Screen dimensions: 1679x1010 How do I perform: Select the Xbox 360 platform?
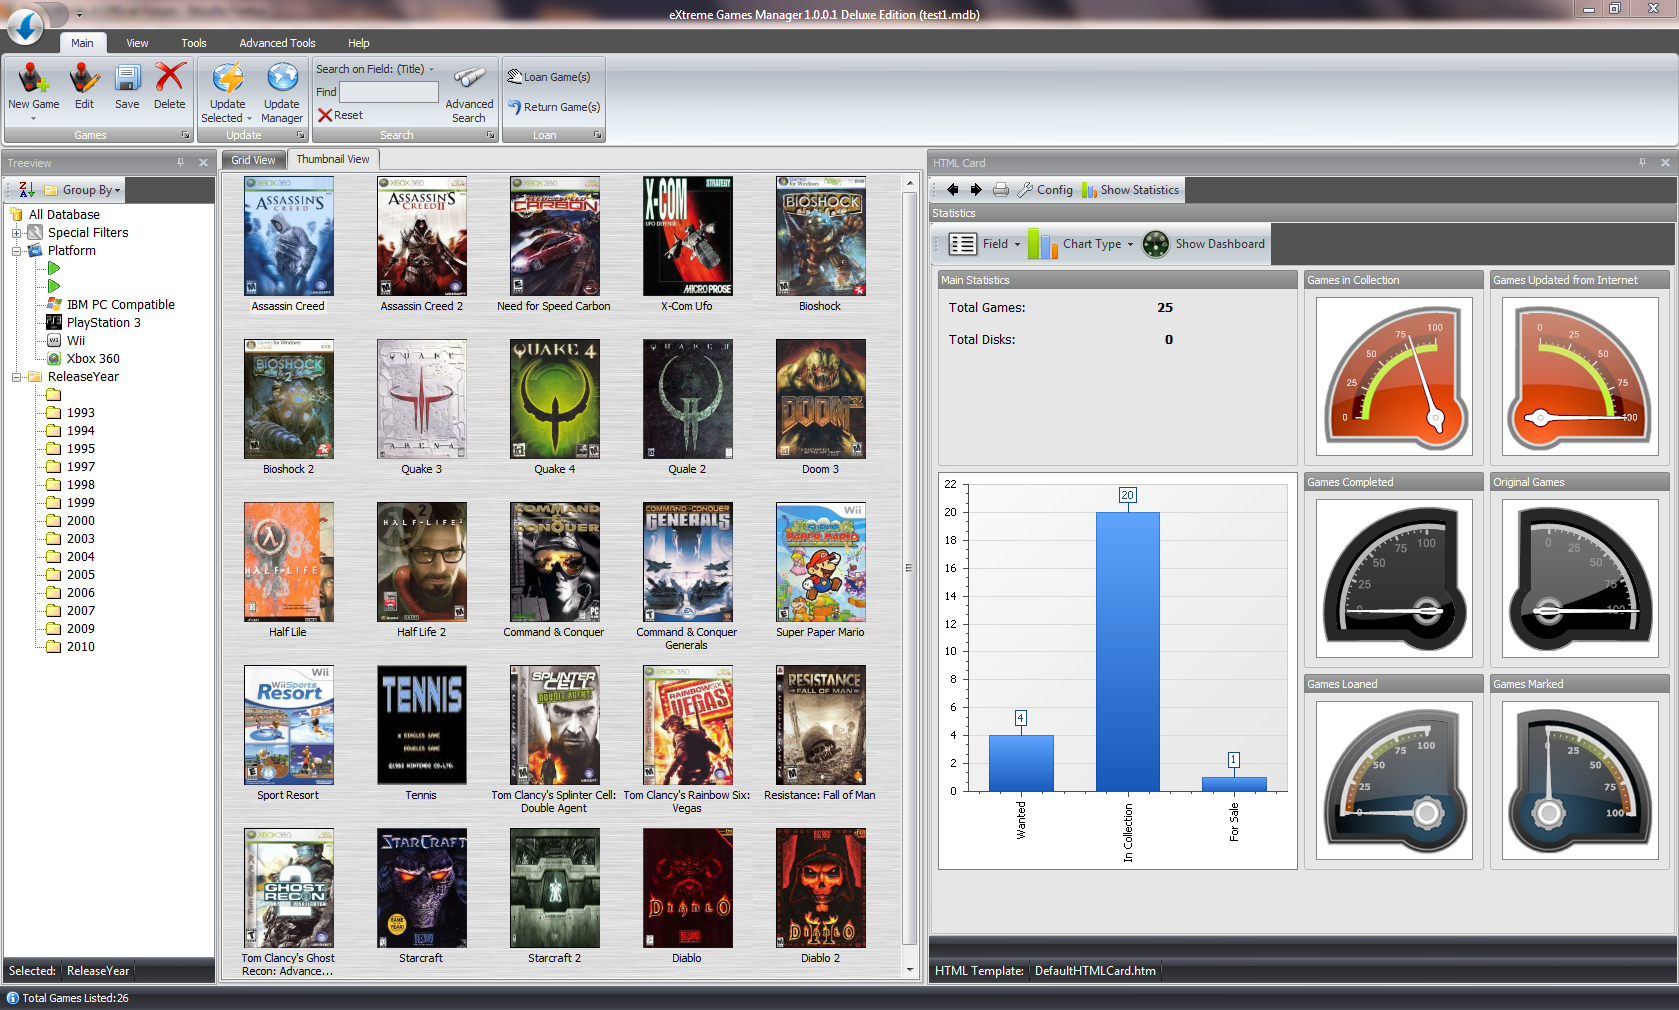click(x=93, y=359)
